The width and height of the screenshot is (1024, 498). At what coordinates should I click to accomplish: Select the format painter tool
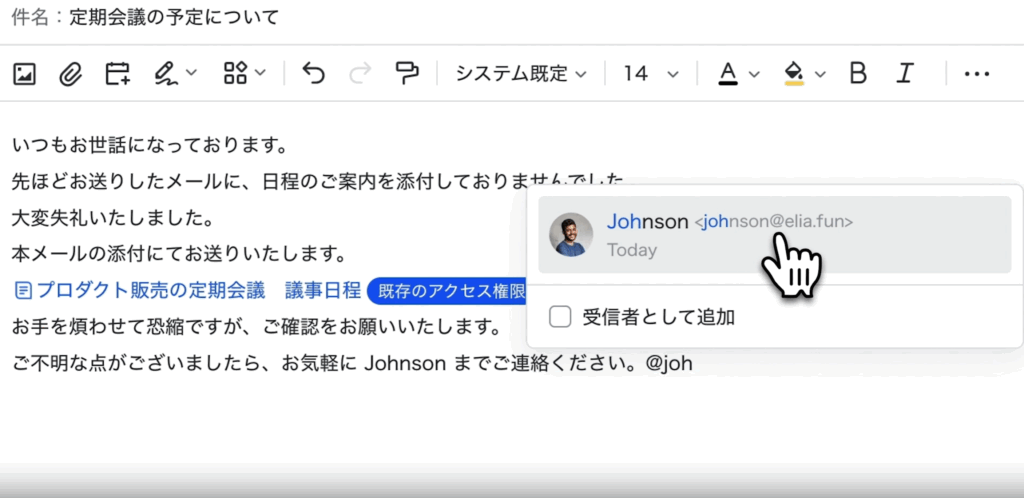coord(407,73)
